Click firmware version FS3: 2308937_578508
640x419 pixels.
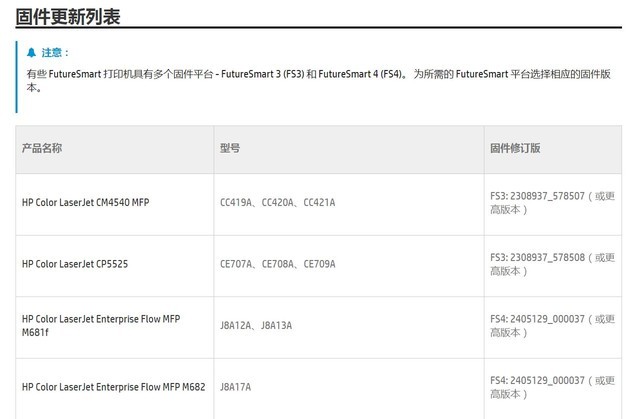tap(538, 257)
